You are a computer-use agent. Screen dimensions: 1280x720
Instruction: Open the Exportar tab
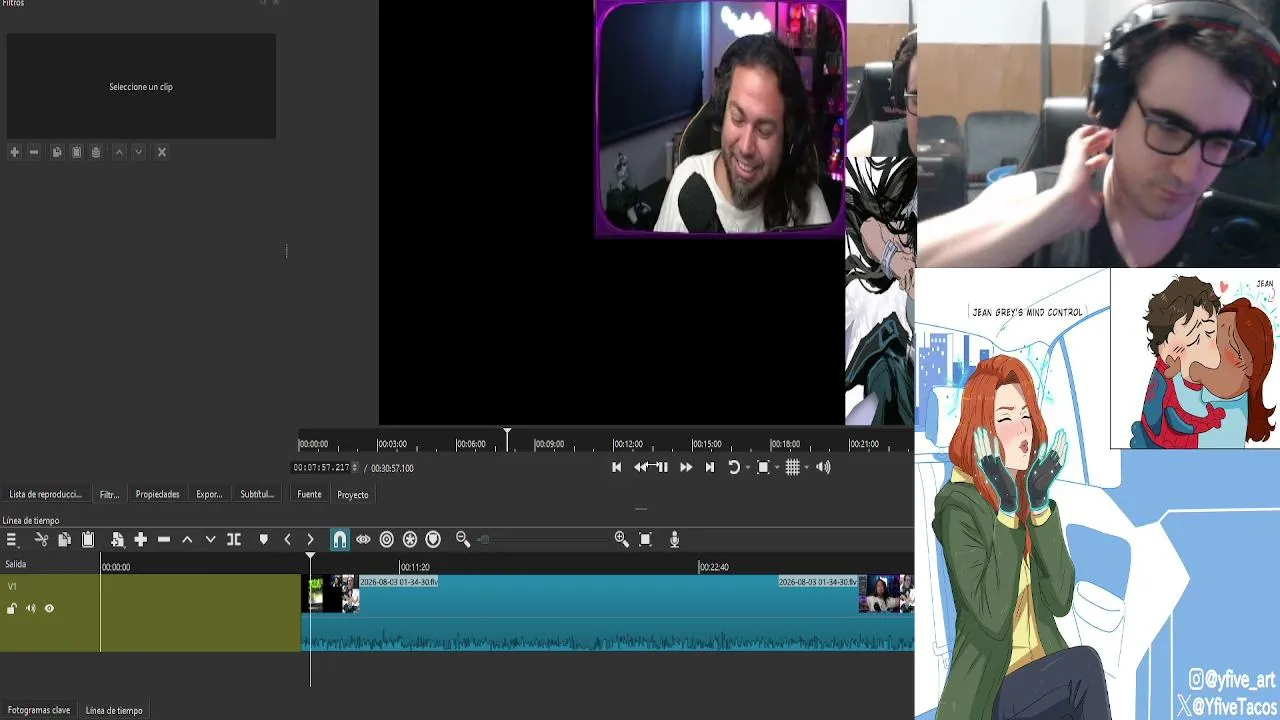[209, 494]
